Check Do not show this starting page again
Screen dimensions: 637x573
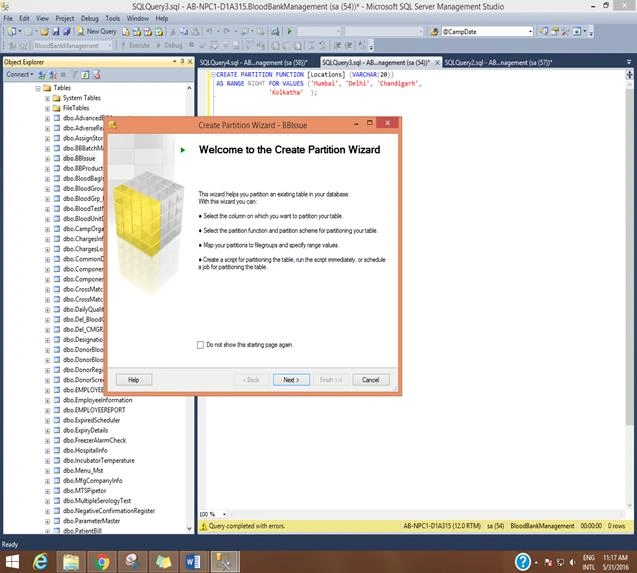tap(200, 345)
